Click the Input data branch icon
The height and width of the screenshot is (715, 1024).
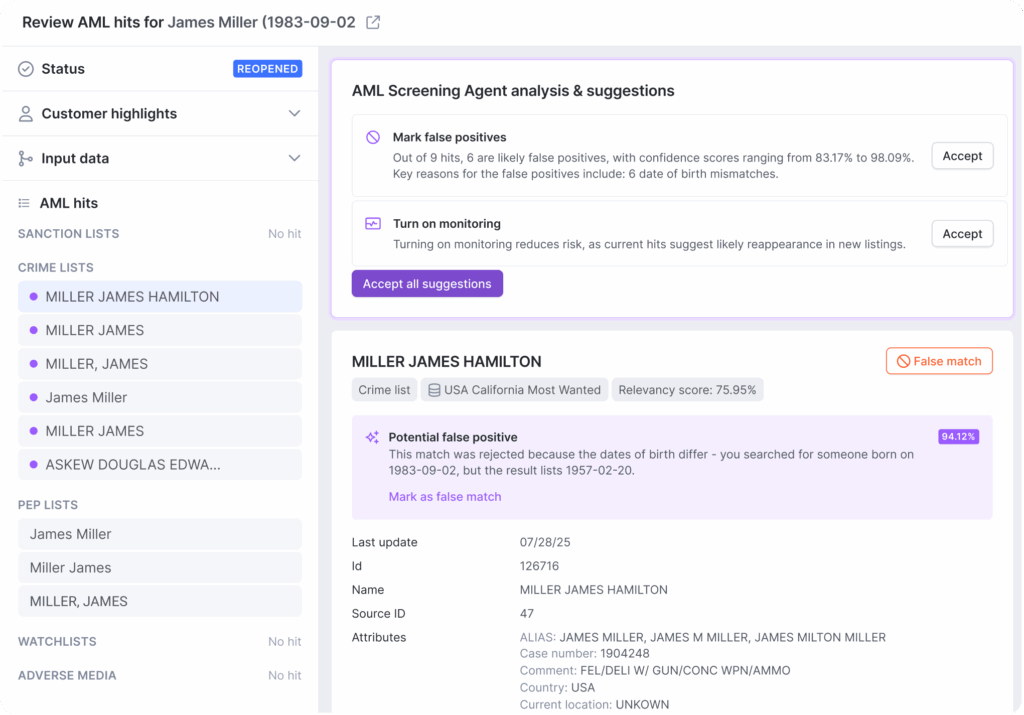[x=26, y=159]
